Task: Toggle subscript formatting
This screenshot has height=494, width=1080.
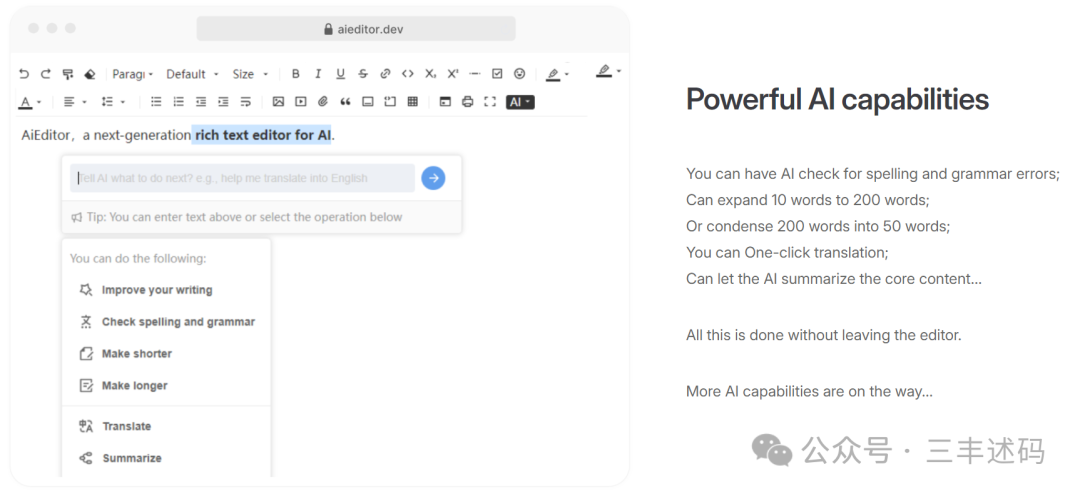Action: click(430, 74)
